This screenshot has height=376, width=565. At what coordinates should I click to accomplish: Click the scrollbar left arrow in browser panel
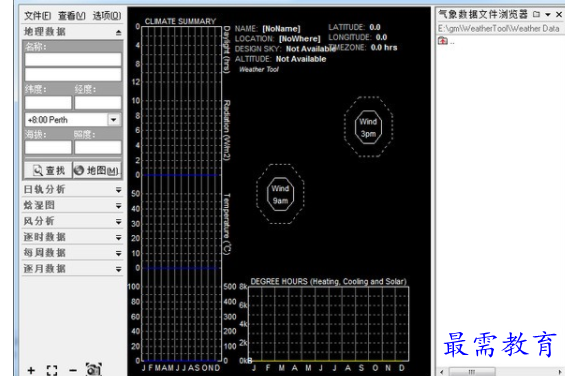[442, 372]
